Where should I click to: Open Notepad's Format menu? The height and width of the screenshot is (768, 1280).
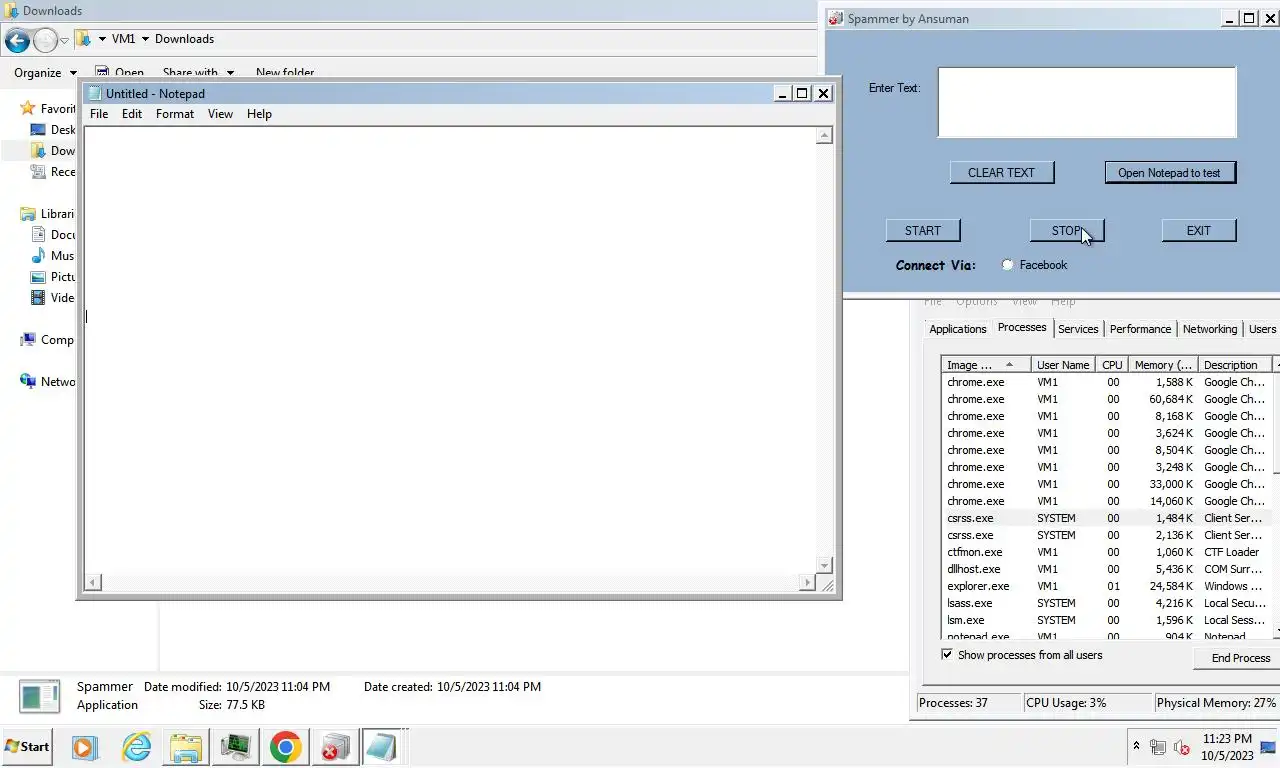175,114
